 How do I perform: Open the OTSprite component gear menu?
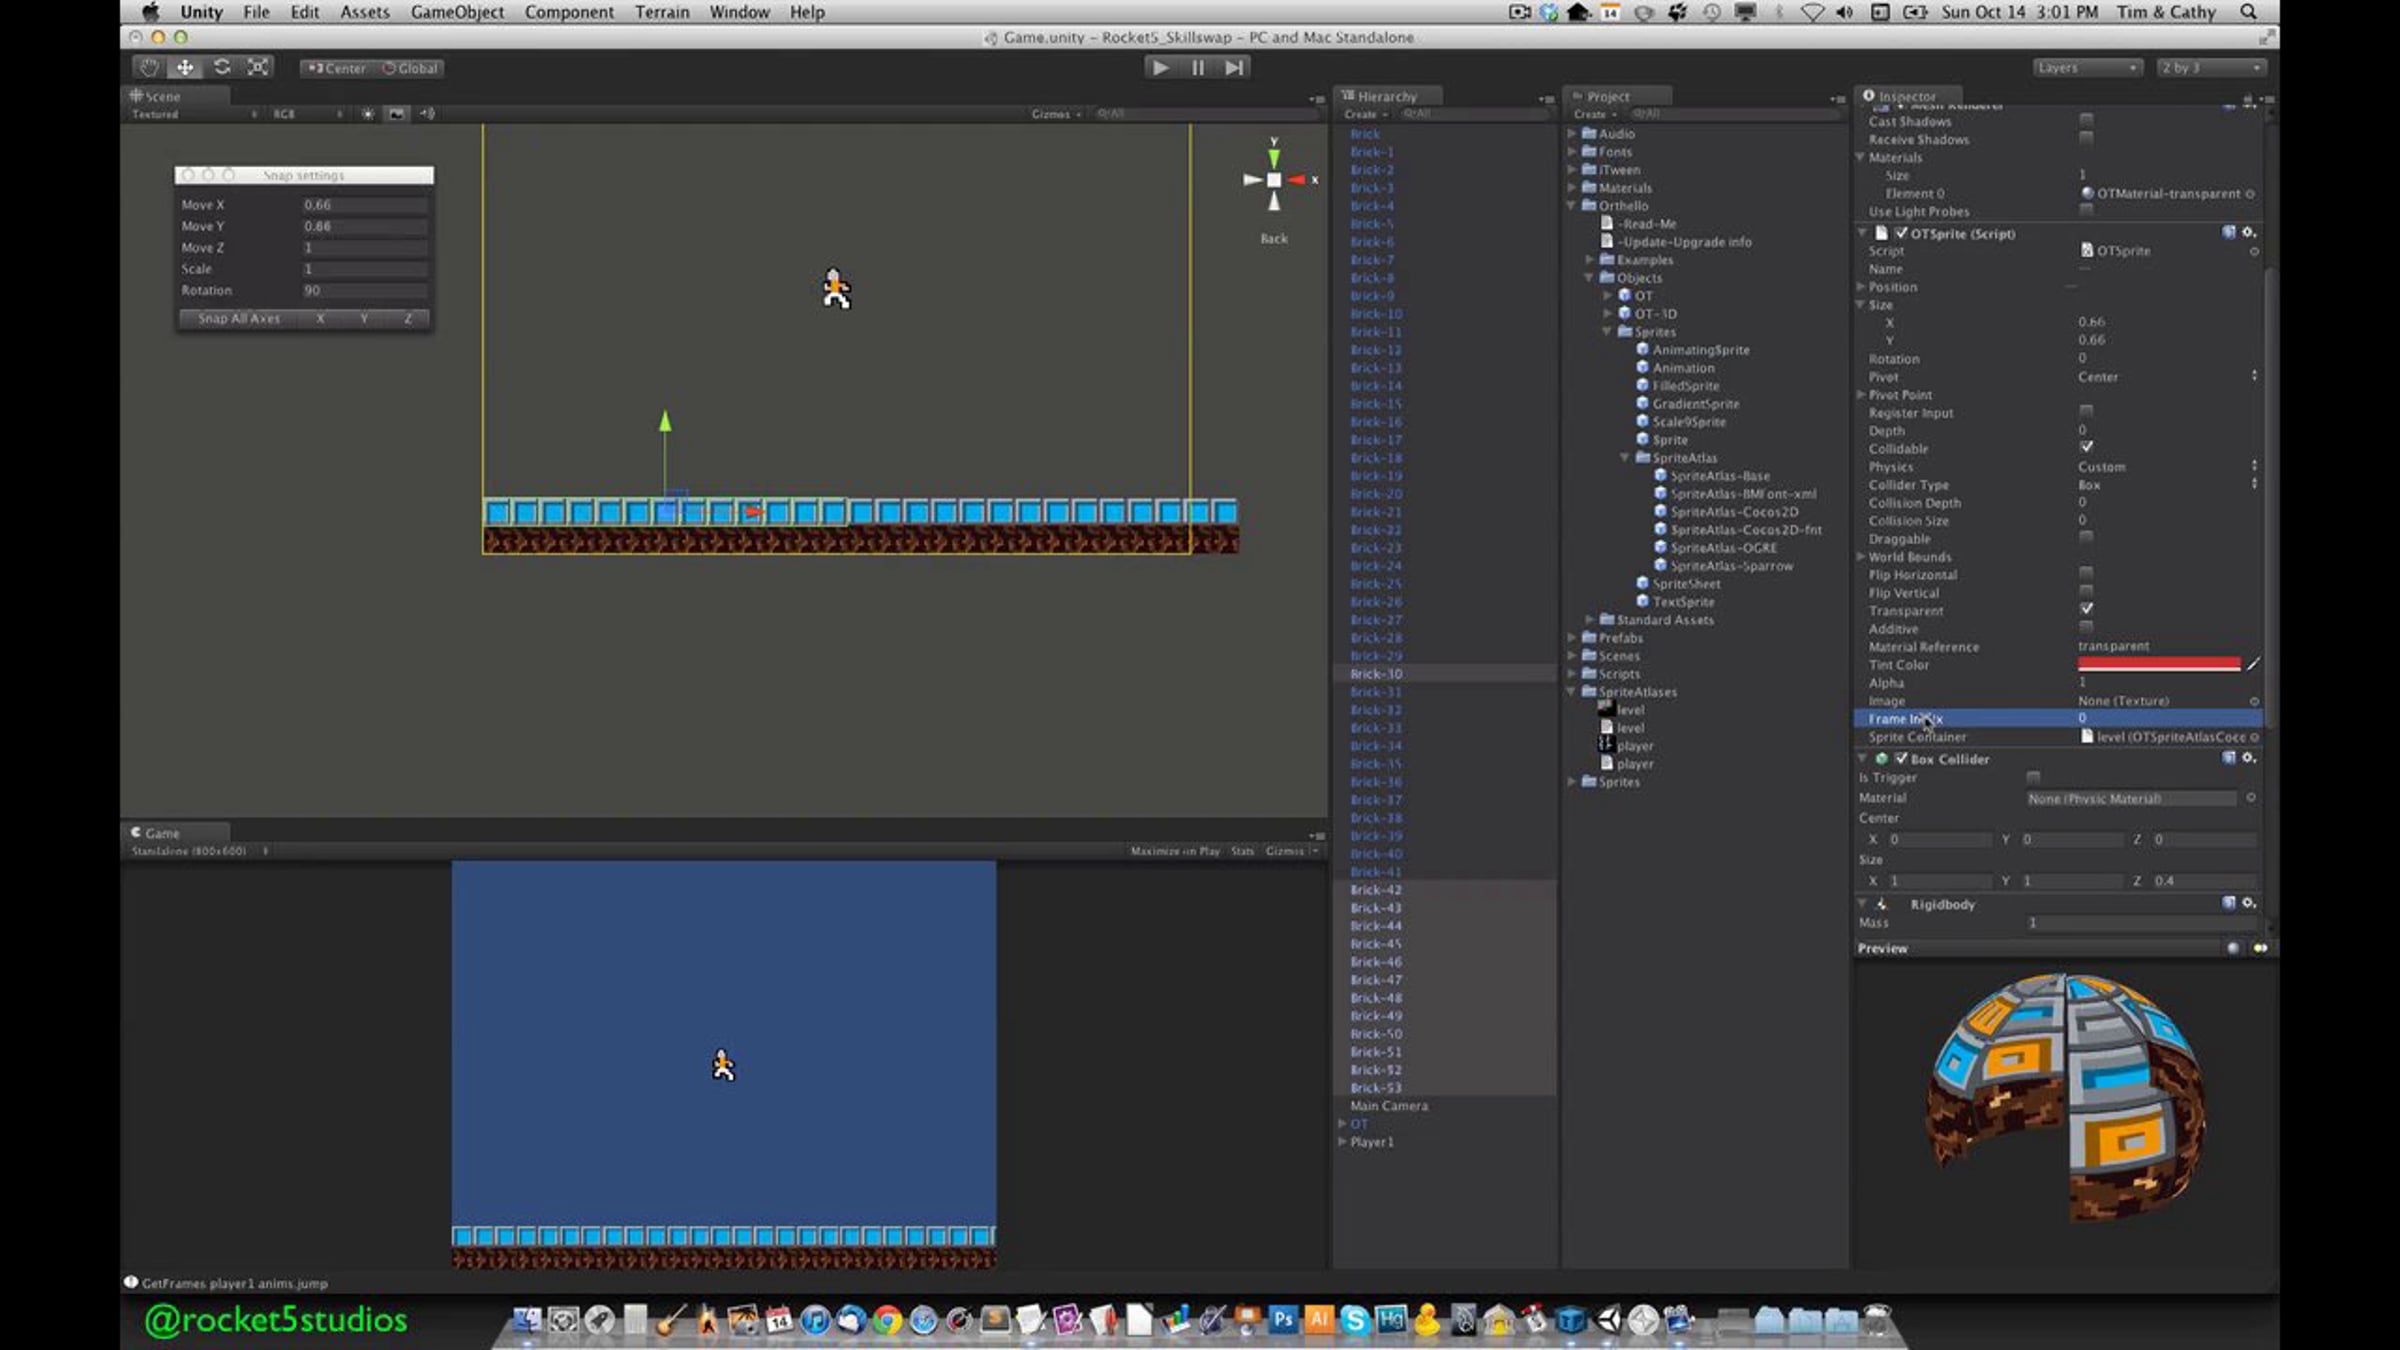coord(2249,233)
